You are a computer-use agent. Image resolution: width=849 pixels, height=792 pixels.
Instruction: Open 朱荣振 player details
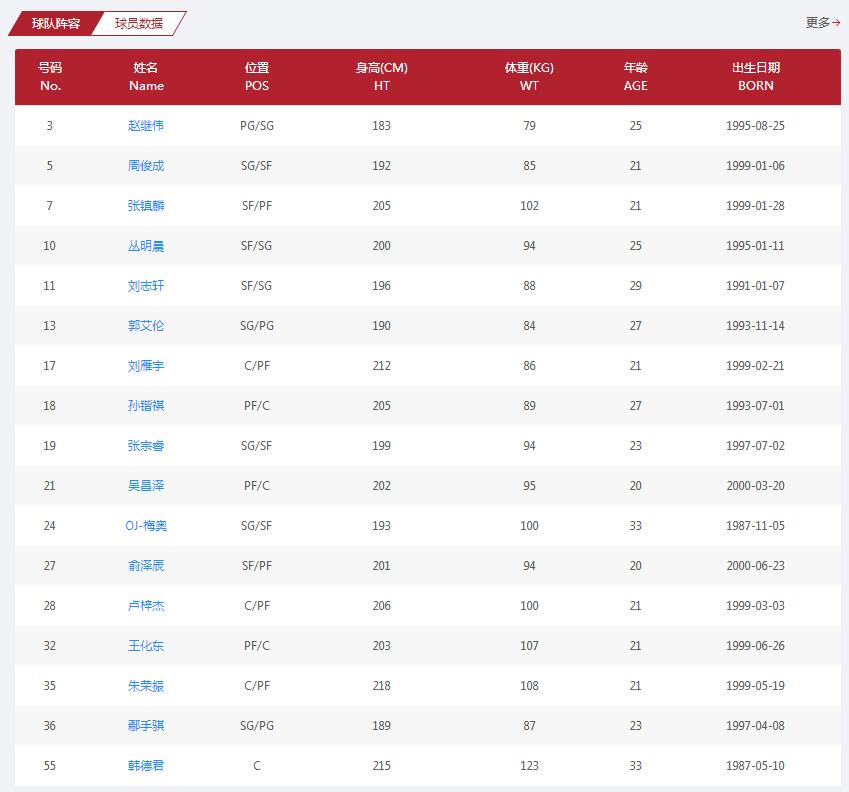tap(146, 686)
